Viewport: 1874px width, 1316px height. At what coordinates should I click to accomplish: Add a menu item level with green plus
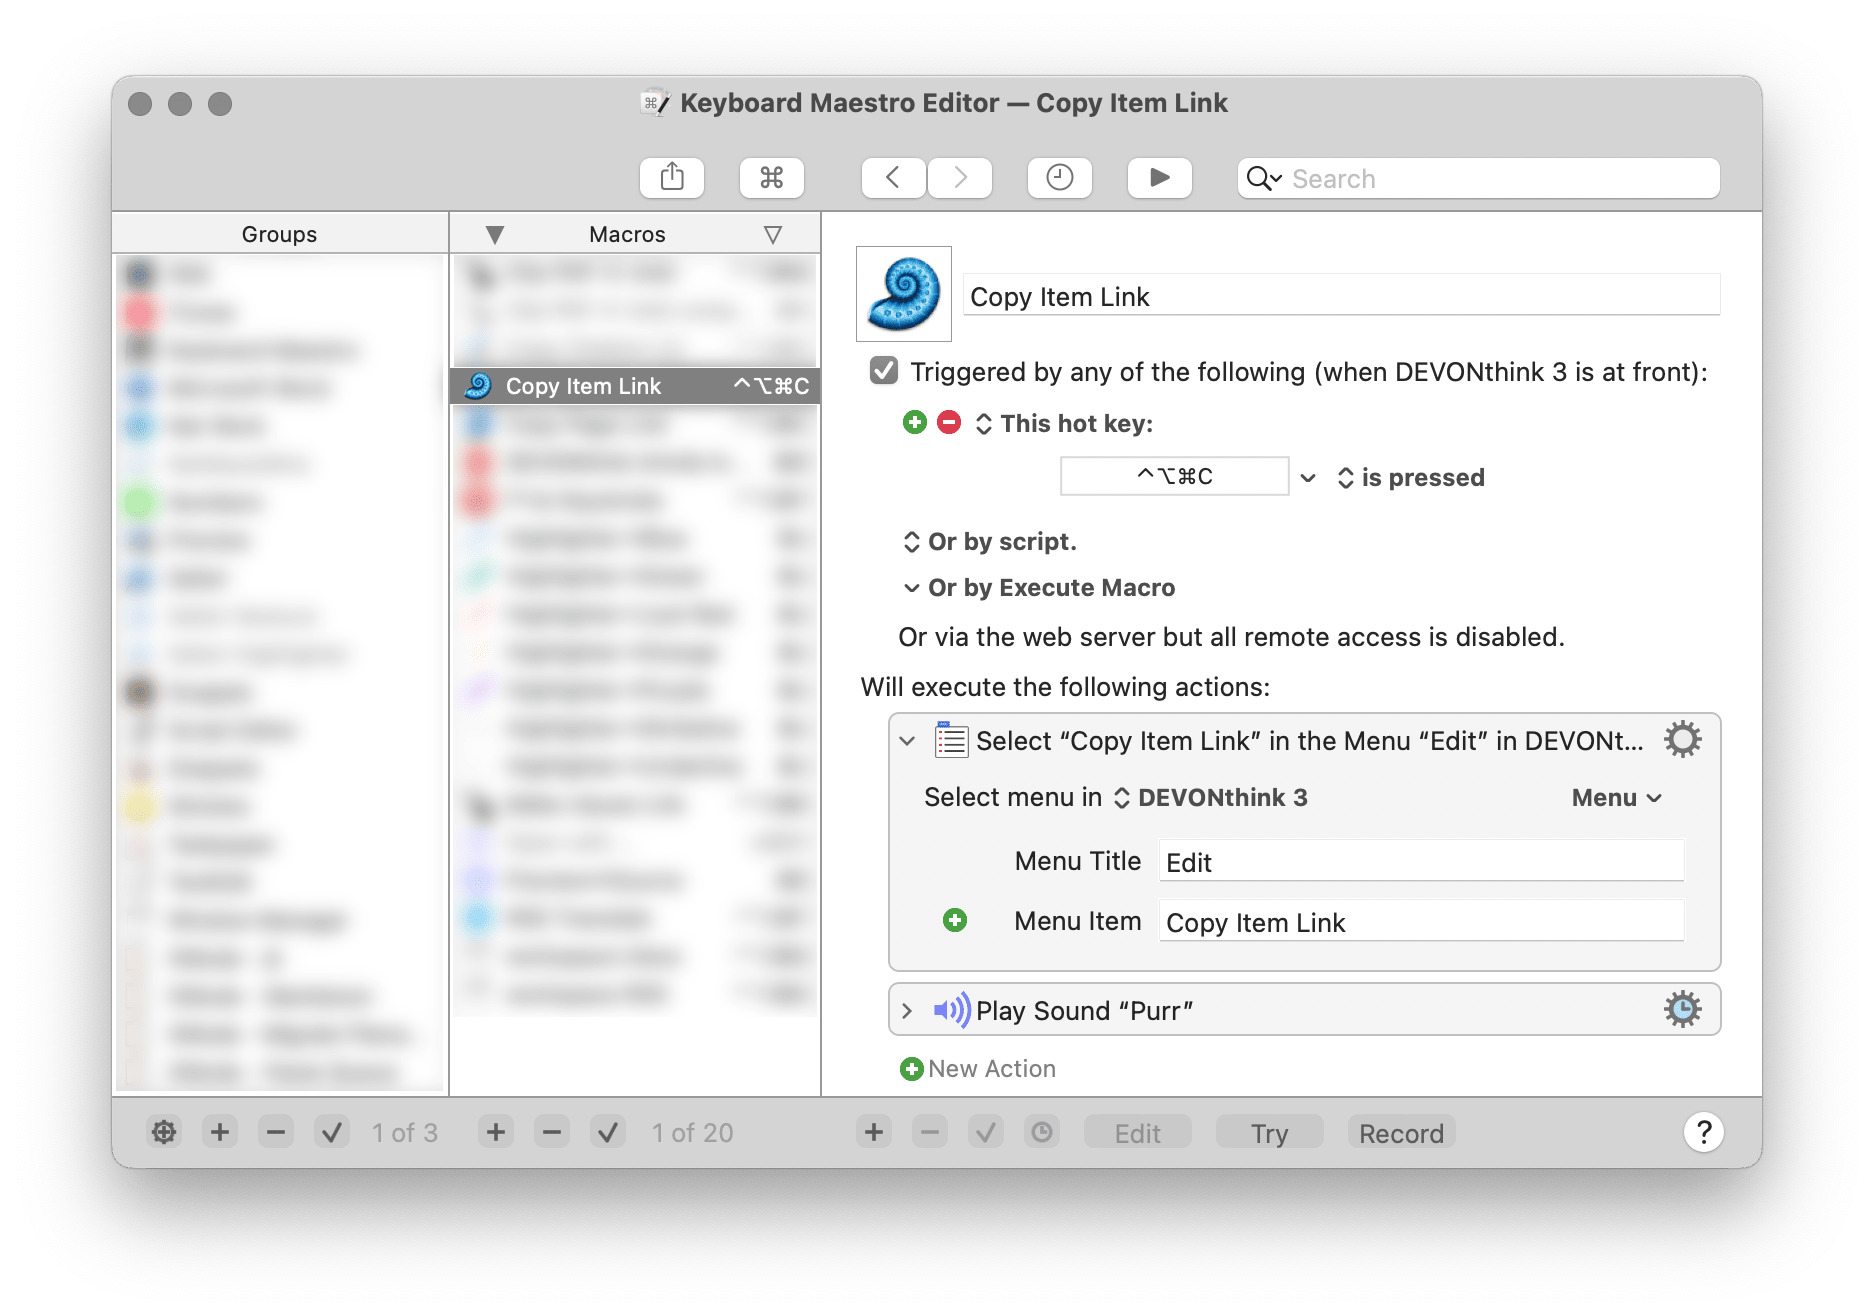click(x=955, y=920)
